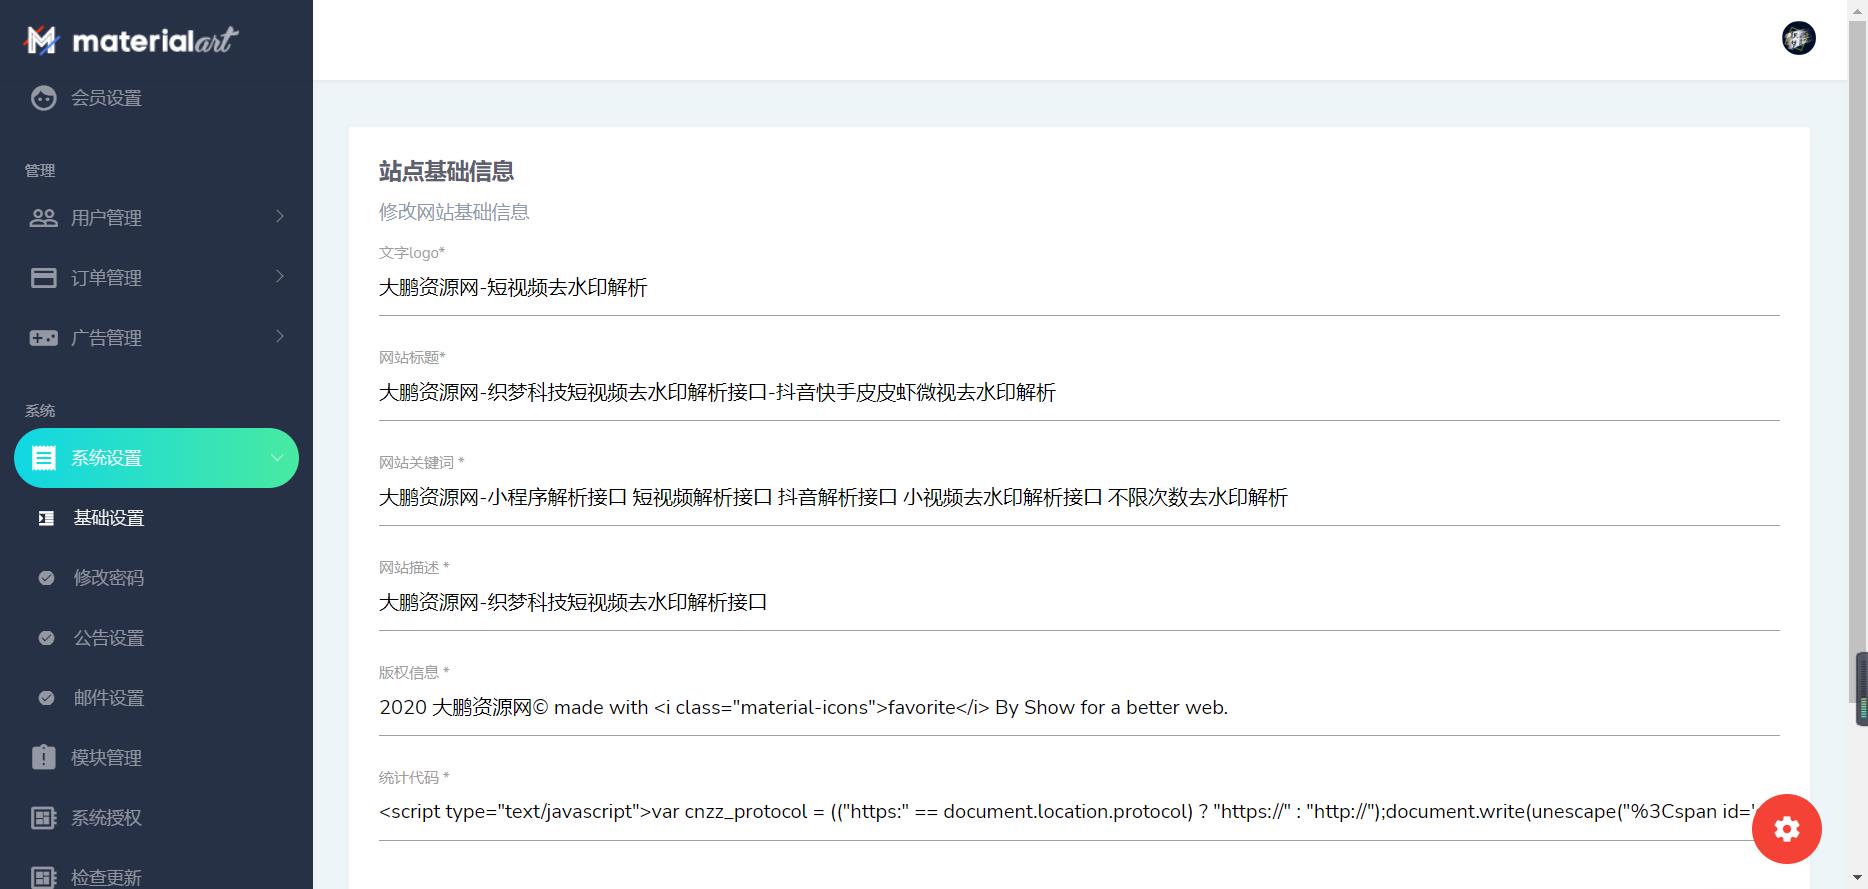Click the 会员设置 face icon
This screenshot has width=1868, height=889.
click(x=43, y=98)
